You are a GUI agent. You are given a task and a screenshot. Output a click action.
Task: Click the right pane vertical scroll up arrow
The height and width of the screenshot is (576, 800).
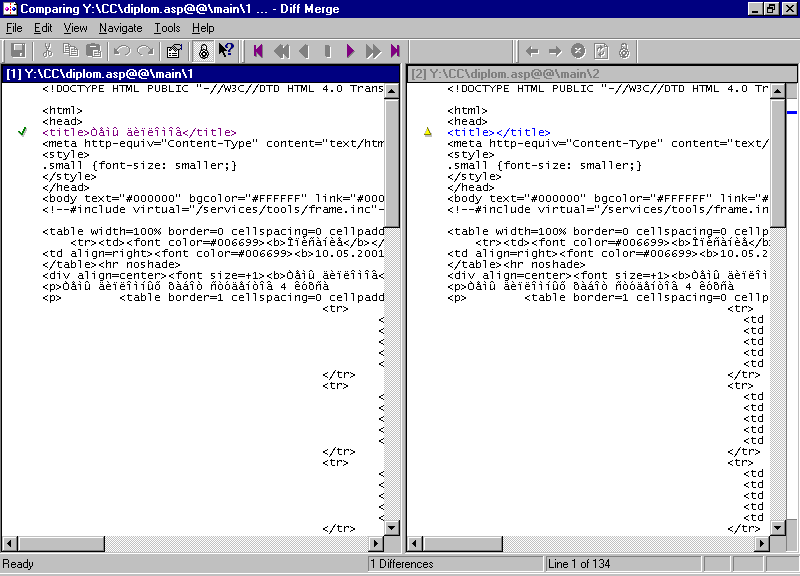point(778,91)
